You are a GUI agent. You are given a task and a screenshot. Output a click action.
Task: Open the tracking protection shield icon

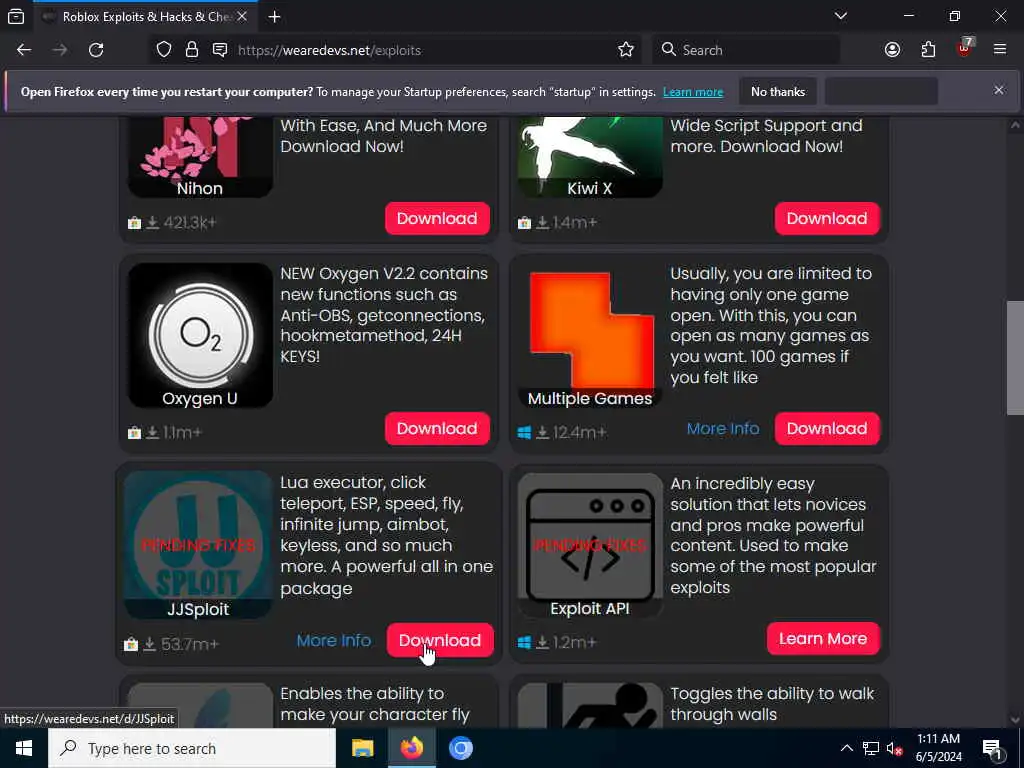[164, 50]
